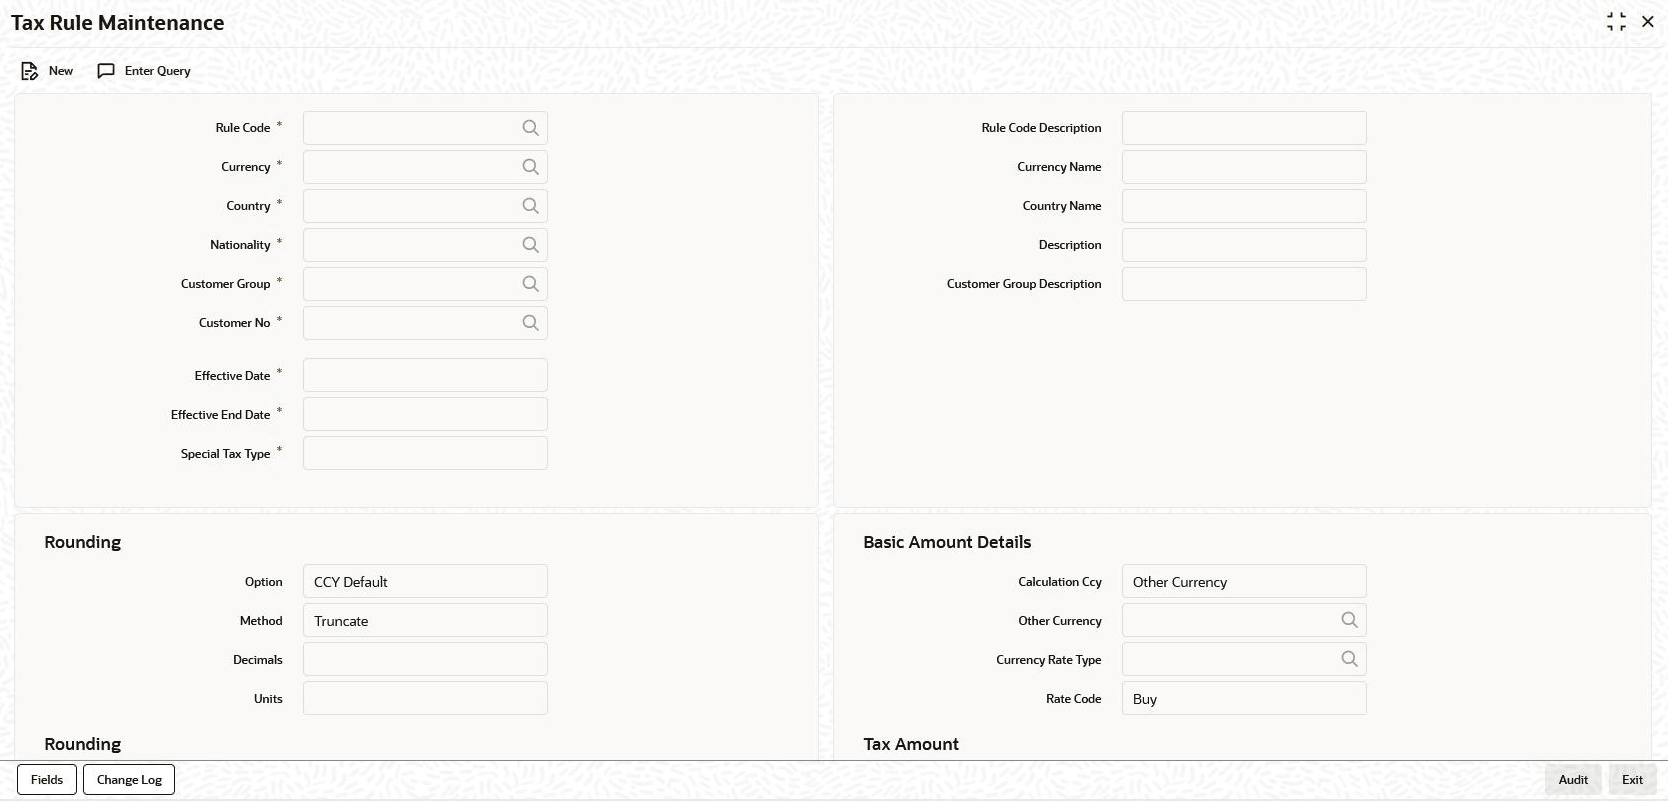The image size is (1668, 801).
Task: Close the Tax Rule Maintenance screen
Action: 1648,22
